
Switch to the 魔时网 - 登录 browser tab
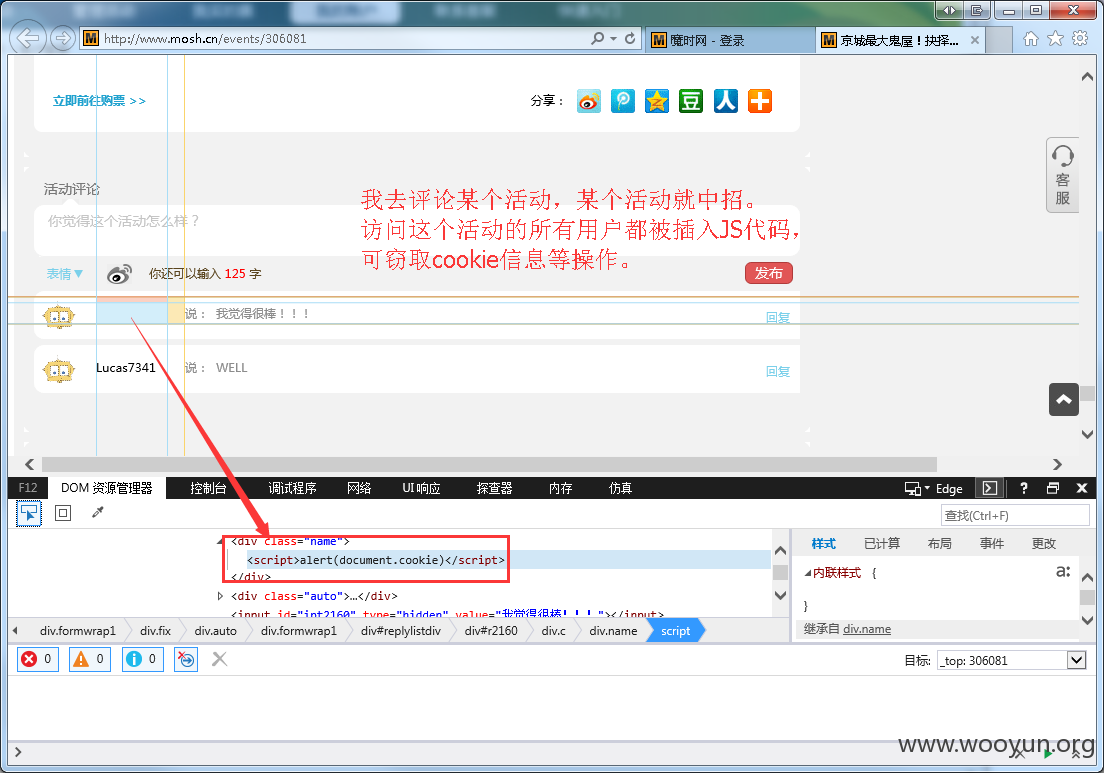point(730,40)
